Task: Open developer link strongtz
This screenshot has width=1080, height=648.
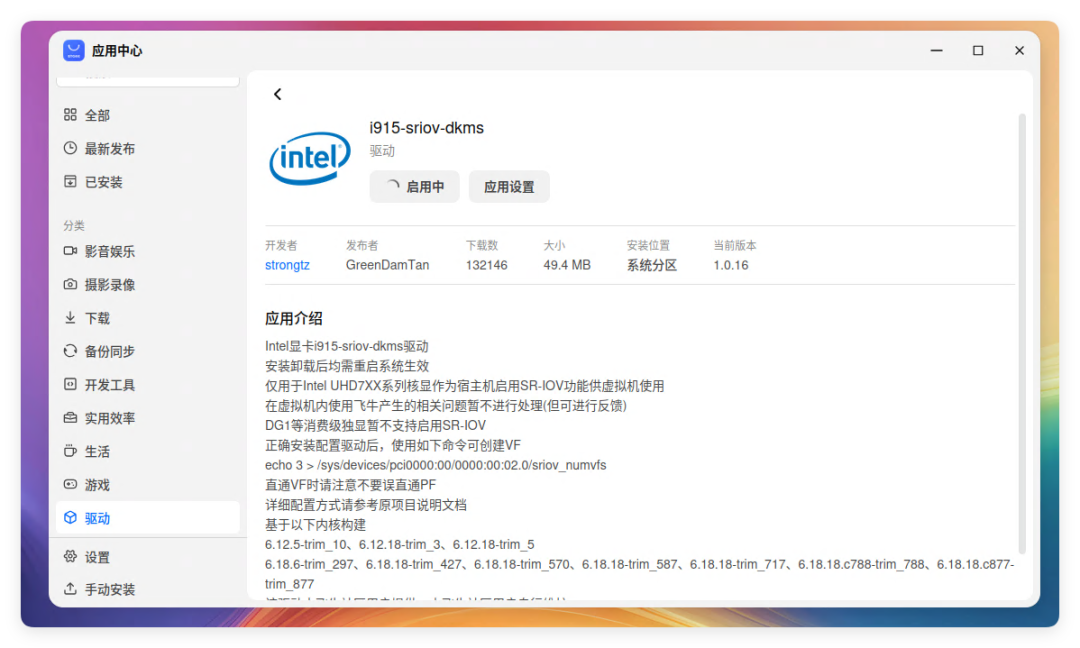Action: 287,265
